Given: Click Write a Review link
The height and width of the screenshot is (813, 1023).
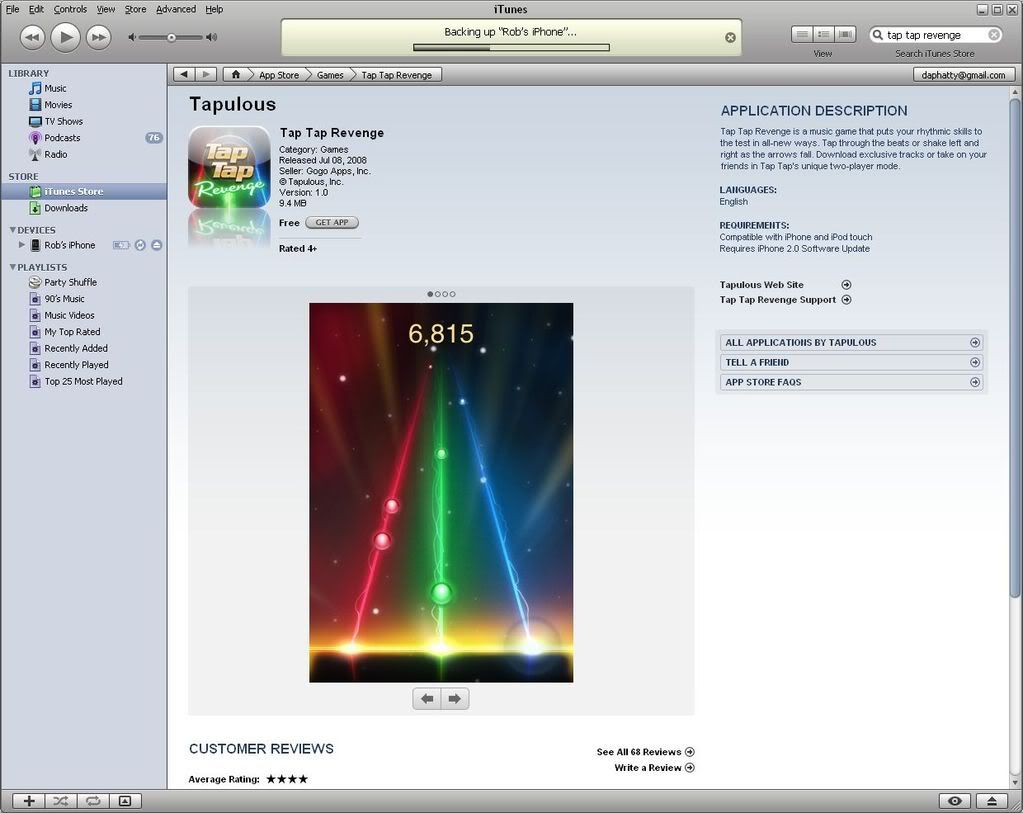Looking at the screenshot, I should point(654,768).
